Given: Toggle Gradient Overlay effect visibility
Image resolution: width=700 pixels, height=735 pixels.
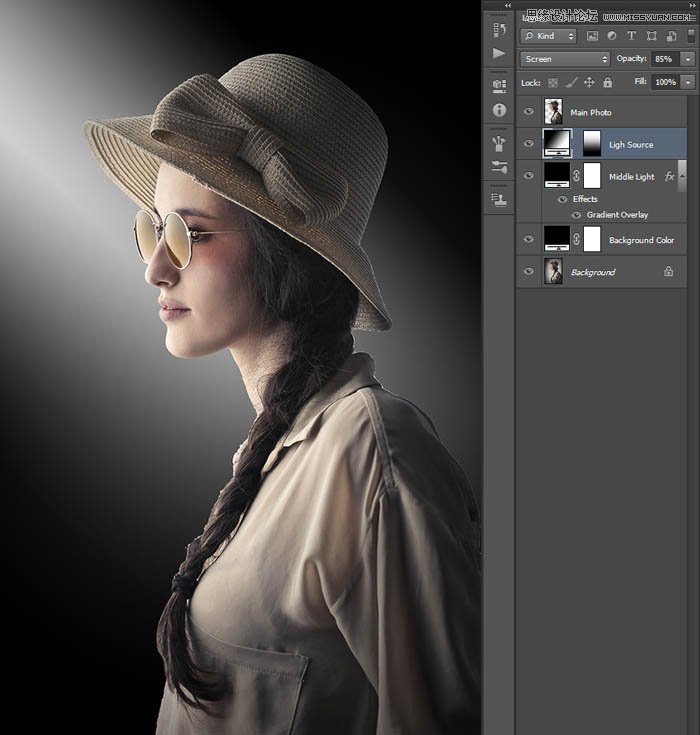Looking at the screenshot, I should (x=576, y=215).
